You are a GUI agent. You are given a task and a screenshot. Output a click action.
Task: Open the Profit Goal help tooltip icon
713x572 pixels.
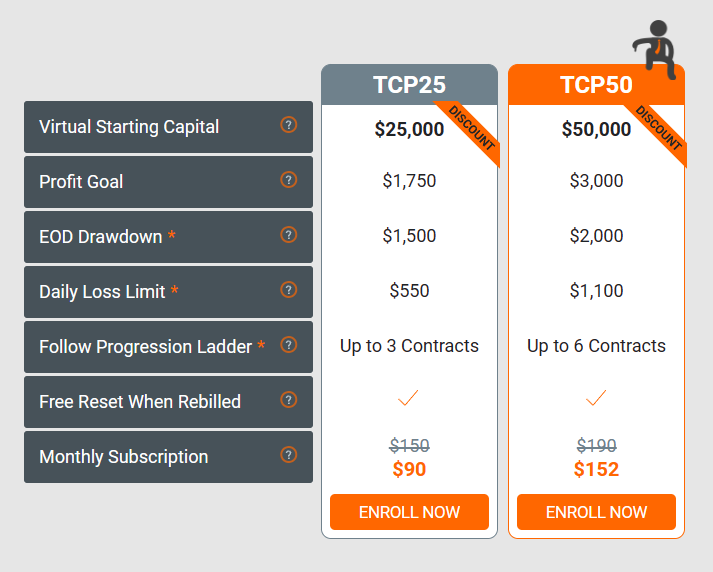click(288, 180)
